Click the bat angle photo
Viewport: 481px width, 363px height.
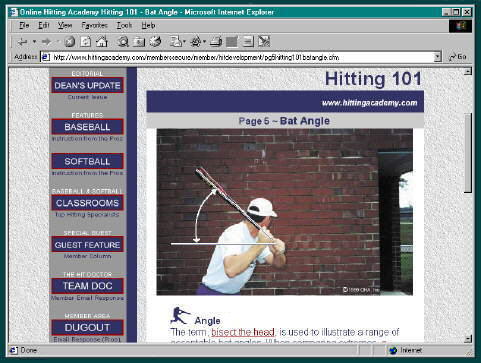(285, 212)
